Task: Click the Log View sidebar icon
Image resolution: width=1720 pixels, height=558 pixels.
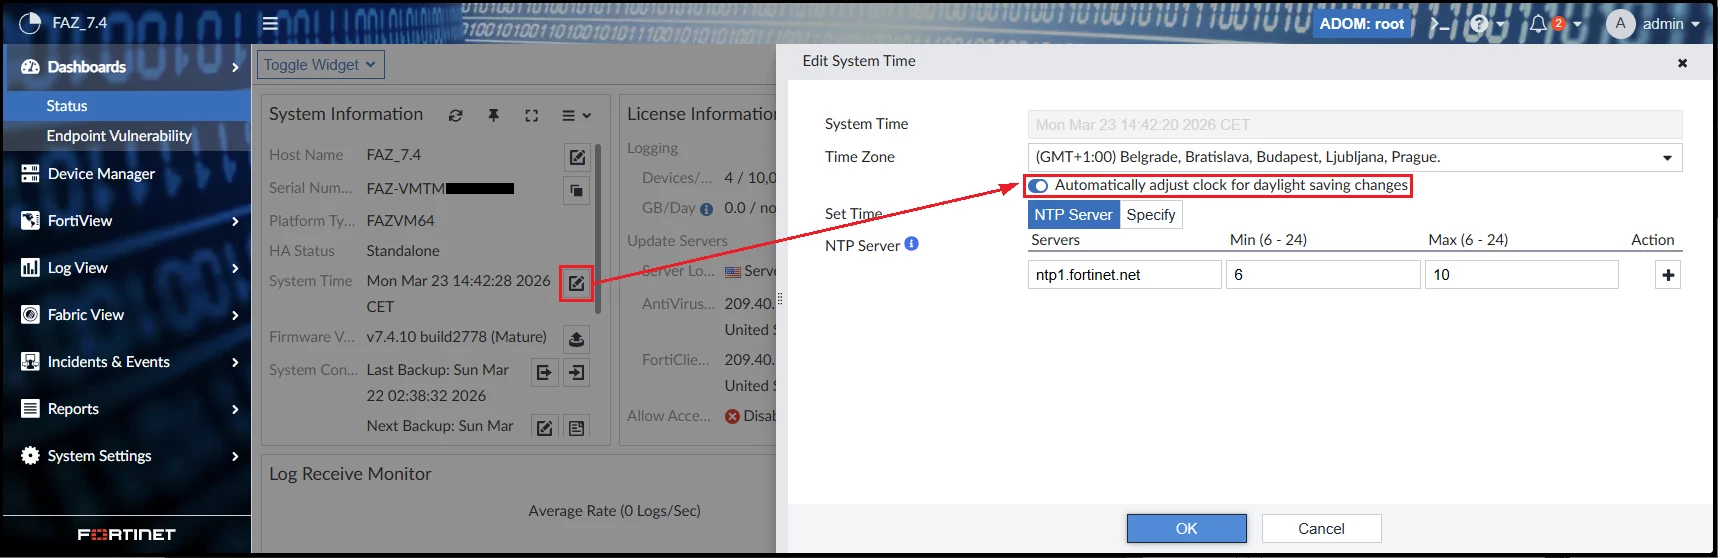Action: [30, 268]
